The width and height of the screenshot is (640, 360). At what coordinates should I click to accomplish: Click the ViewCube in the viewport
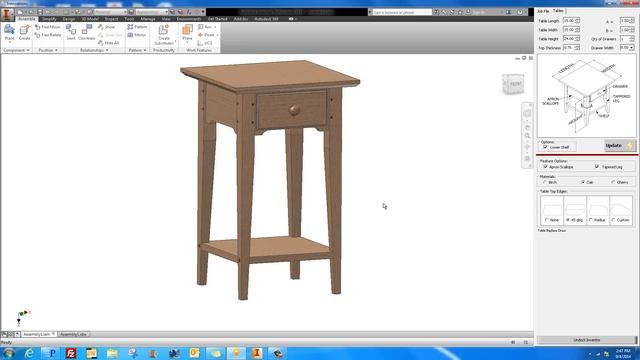(x=513, y=84)
